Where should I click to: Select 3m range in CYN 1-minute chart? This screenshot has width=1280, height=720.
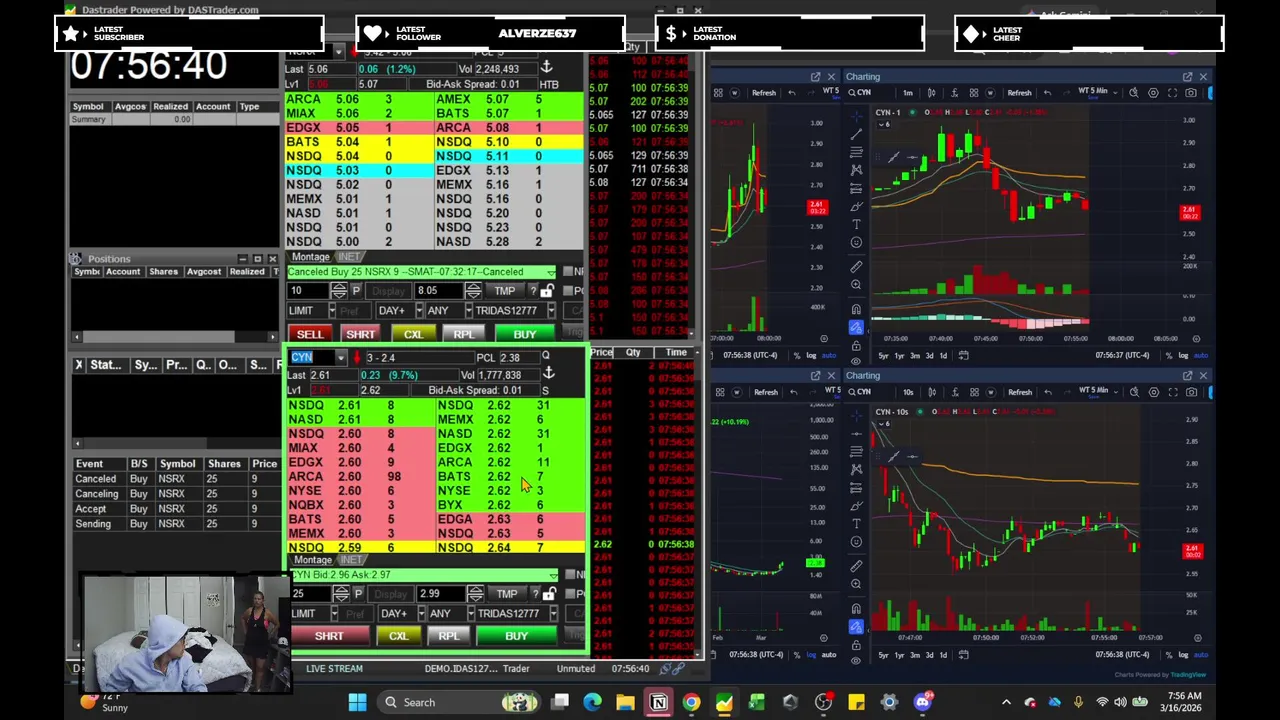click(915, 356)
